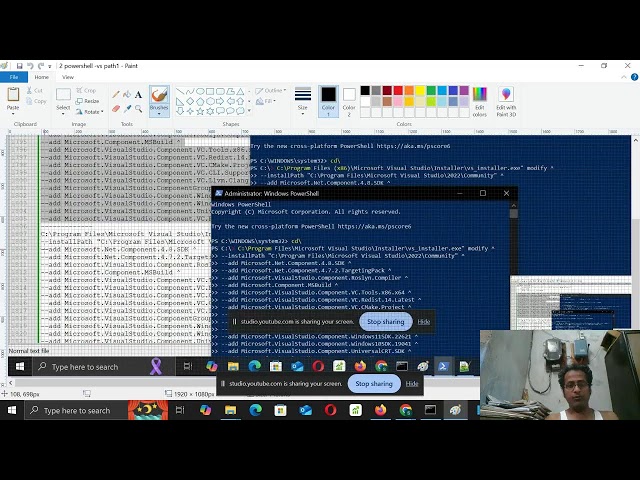Expand the Select options arrow
Image resolution: width=640 pixels, height=480 pixels.
63,114
